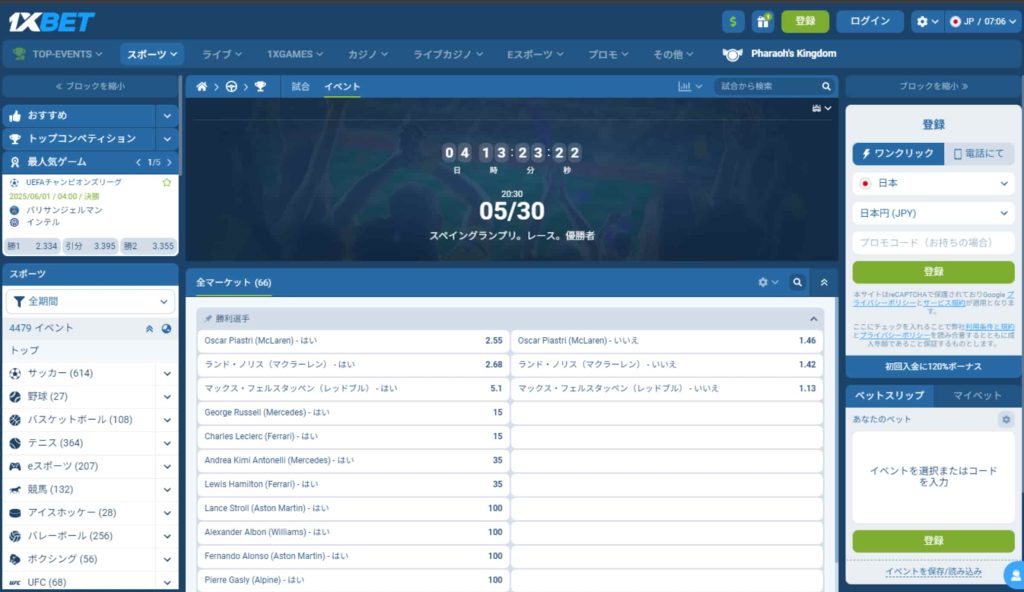The height and width of the screenshot is (592, 1024).
Task: Open the gift bonus icon
Action: pos(762,22)
